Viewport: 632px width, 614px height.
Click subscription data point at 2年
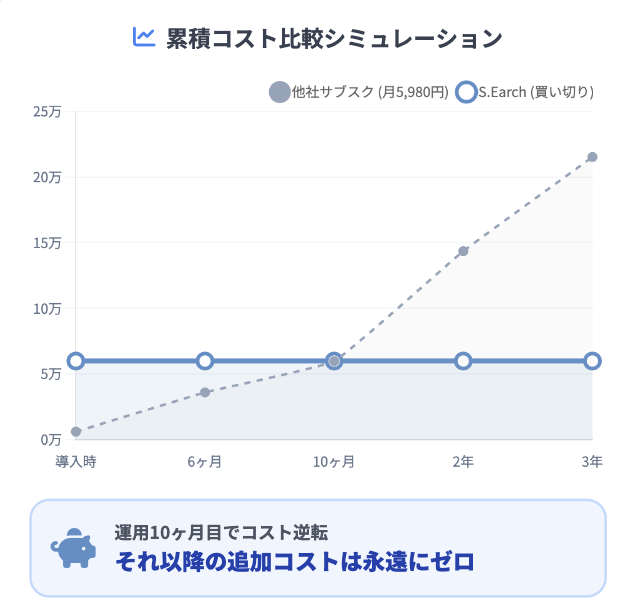tap(463, 251)
